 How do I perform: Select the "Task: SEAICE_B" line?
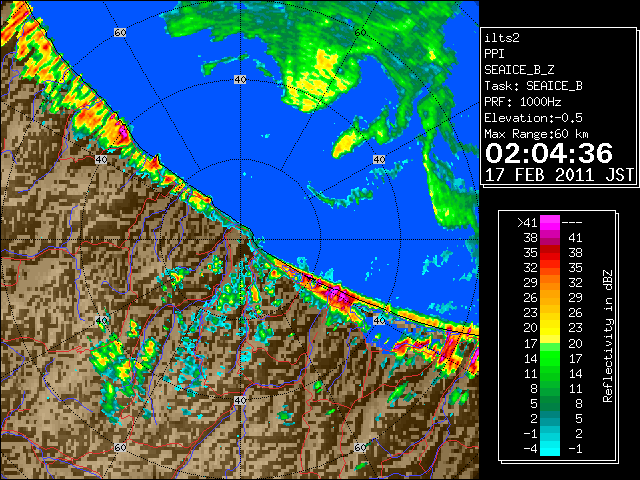point(533,86)
